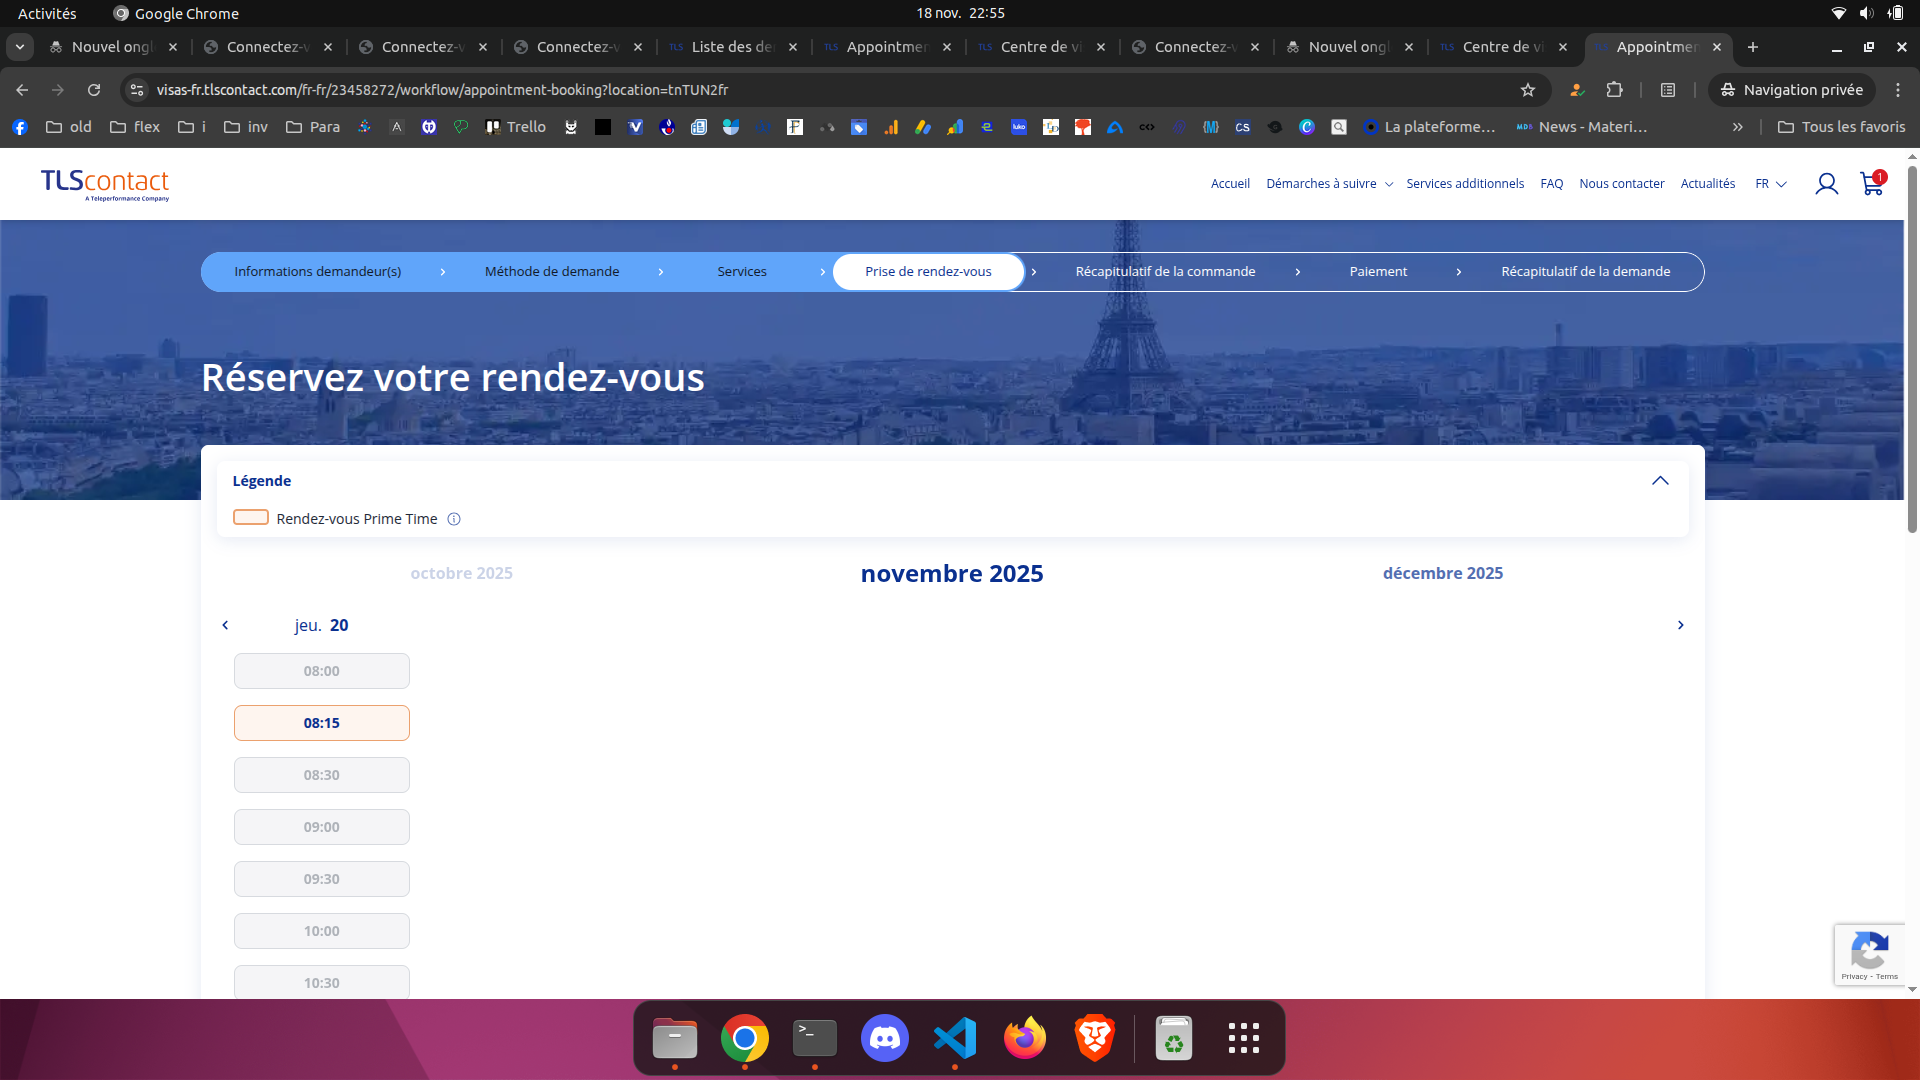Go to the Services step

pos(742,272)
